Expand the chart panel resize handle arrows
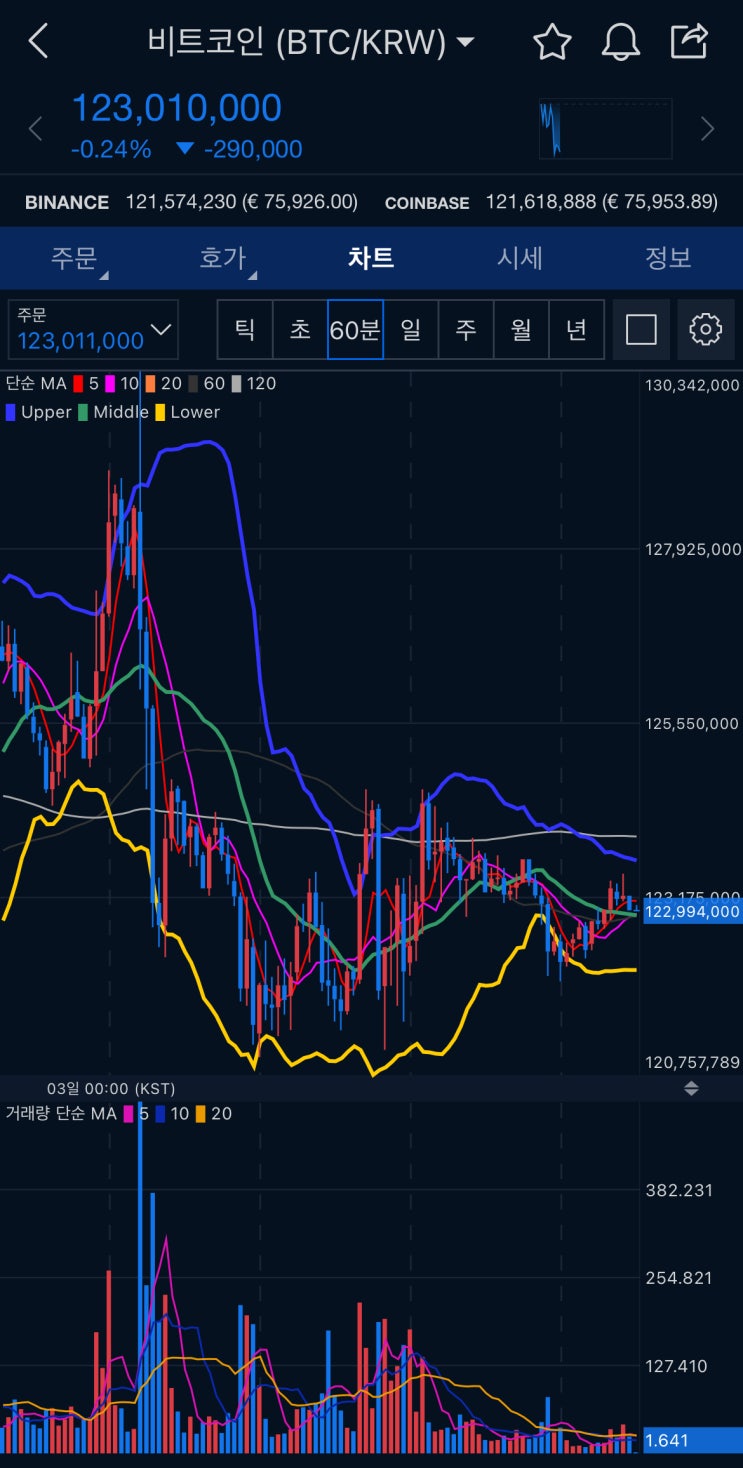743x1468 pixels. tap(691, 1088)
